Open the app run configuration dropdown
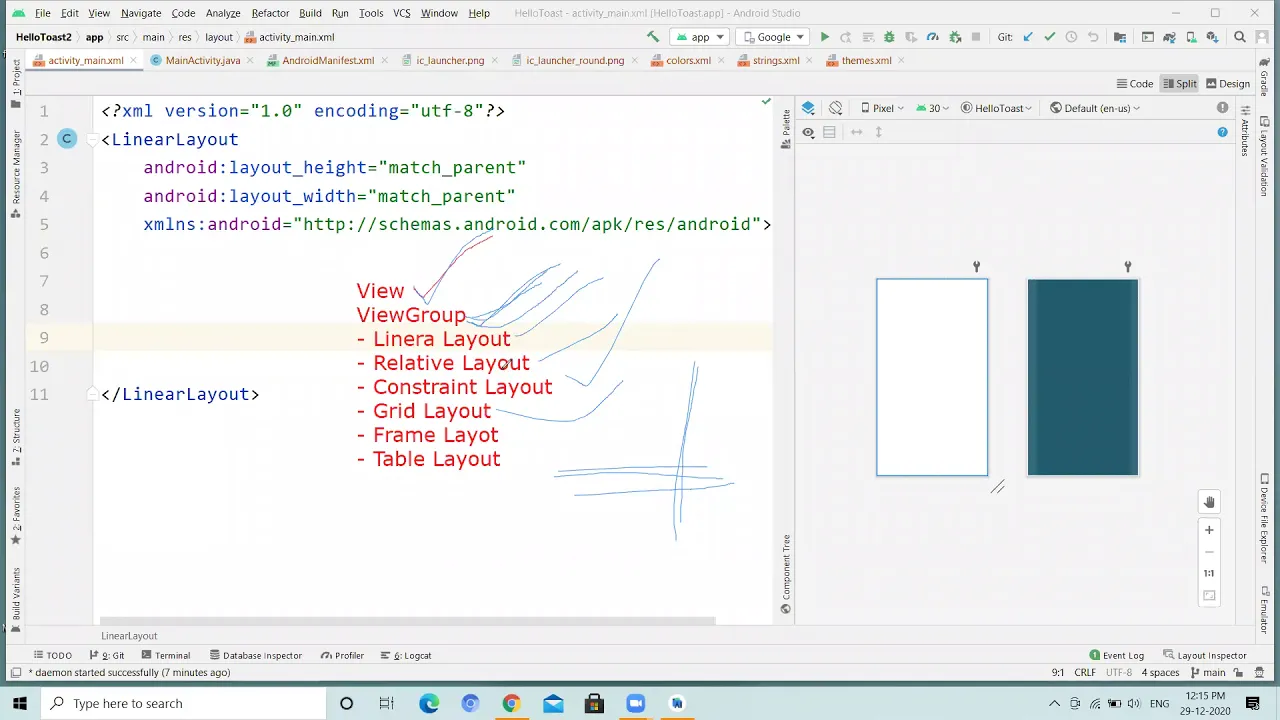The image size is (1280, 720). [699, 37]
